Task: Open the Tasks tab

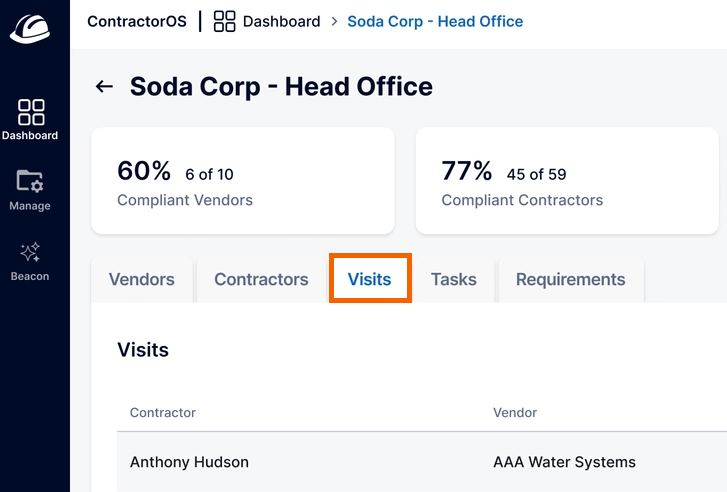Action: [x=454, y=279]
